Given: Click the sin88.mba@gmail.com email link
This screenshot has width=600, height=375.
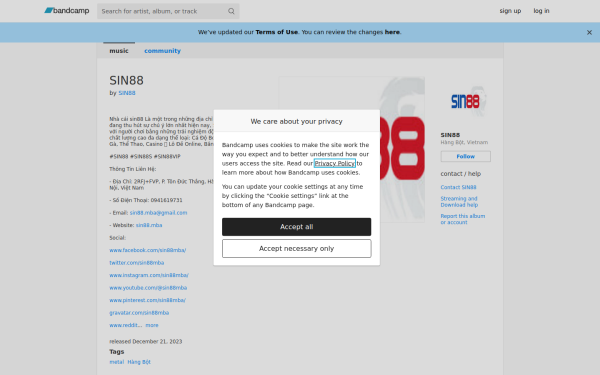Looking at the screenshot, I should (x=158, y=213).
